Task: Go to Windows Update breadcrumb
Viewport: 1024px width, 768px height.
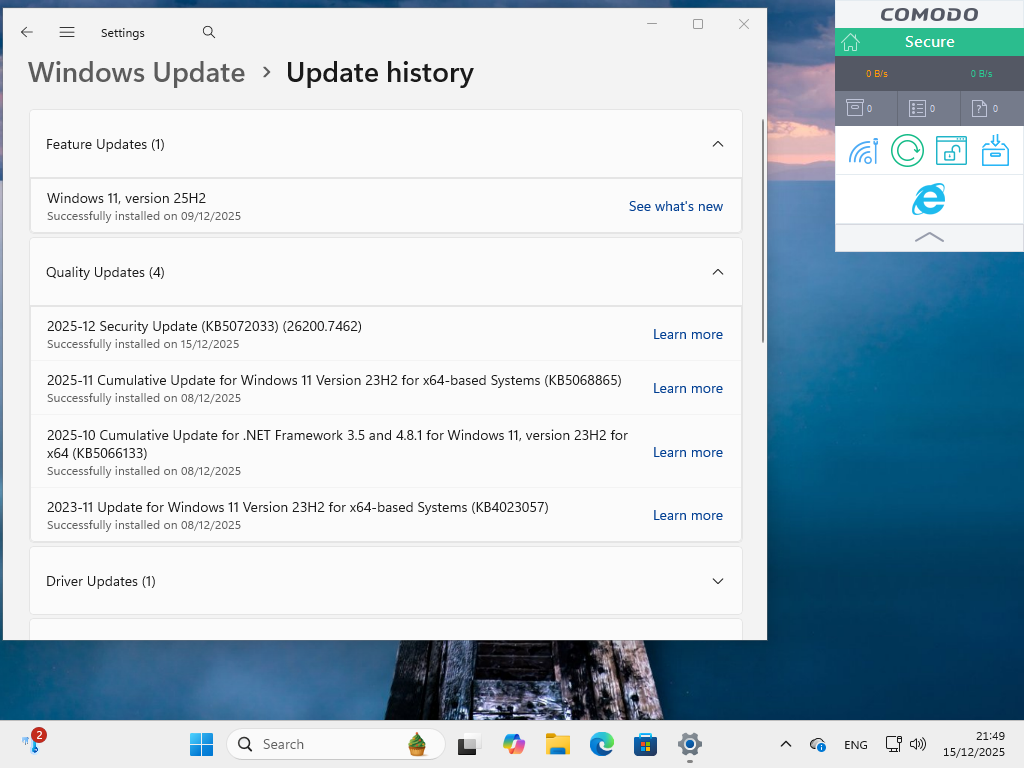Action: (136, 73)
